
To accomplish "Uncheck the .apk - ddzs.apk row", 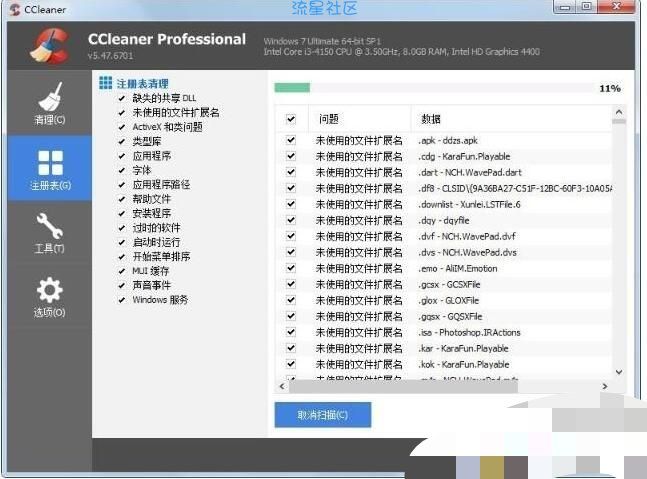I will point(291,140).
